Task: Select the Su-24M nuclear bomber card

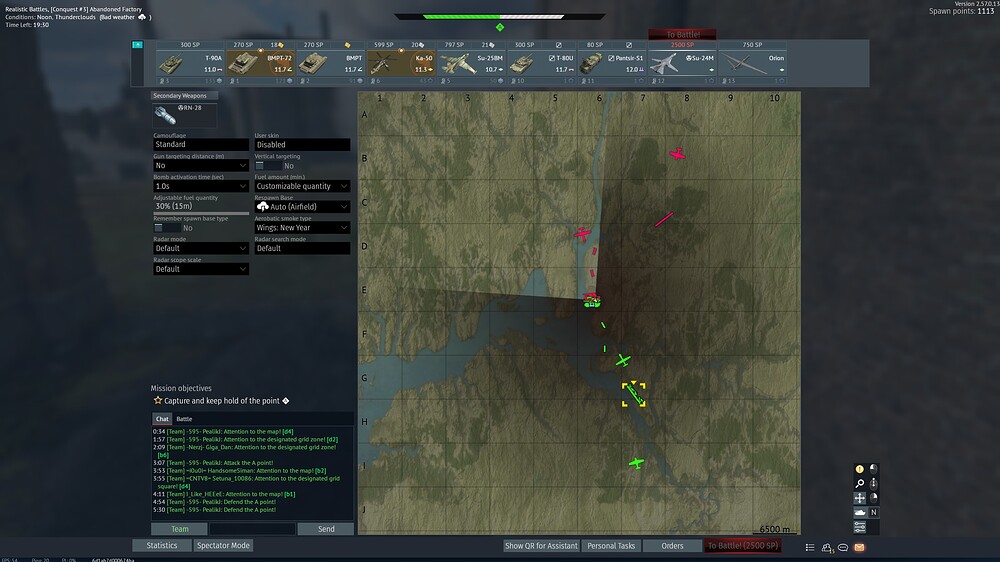Action: click(x=682, y=63)
